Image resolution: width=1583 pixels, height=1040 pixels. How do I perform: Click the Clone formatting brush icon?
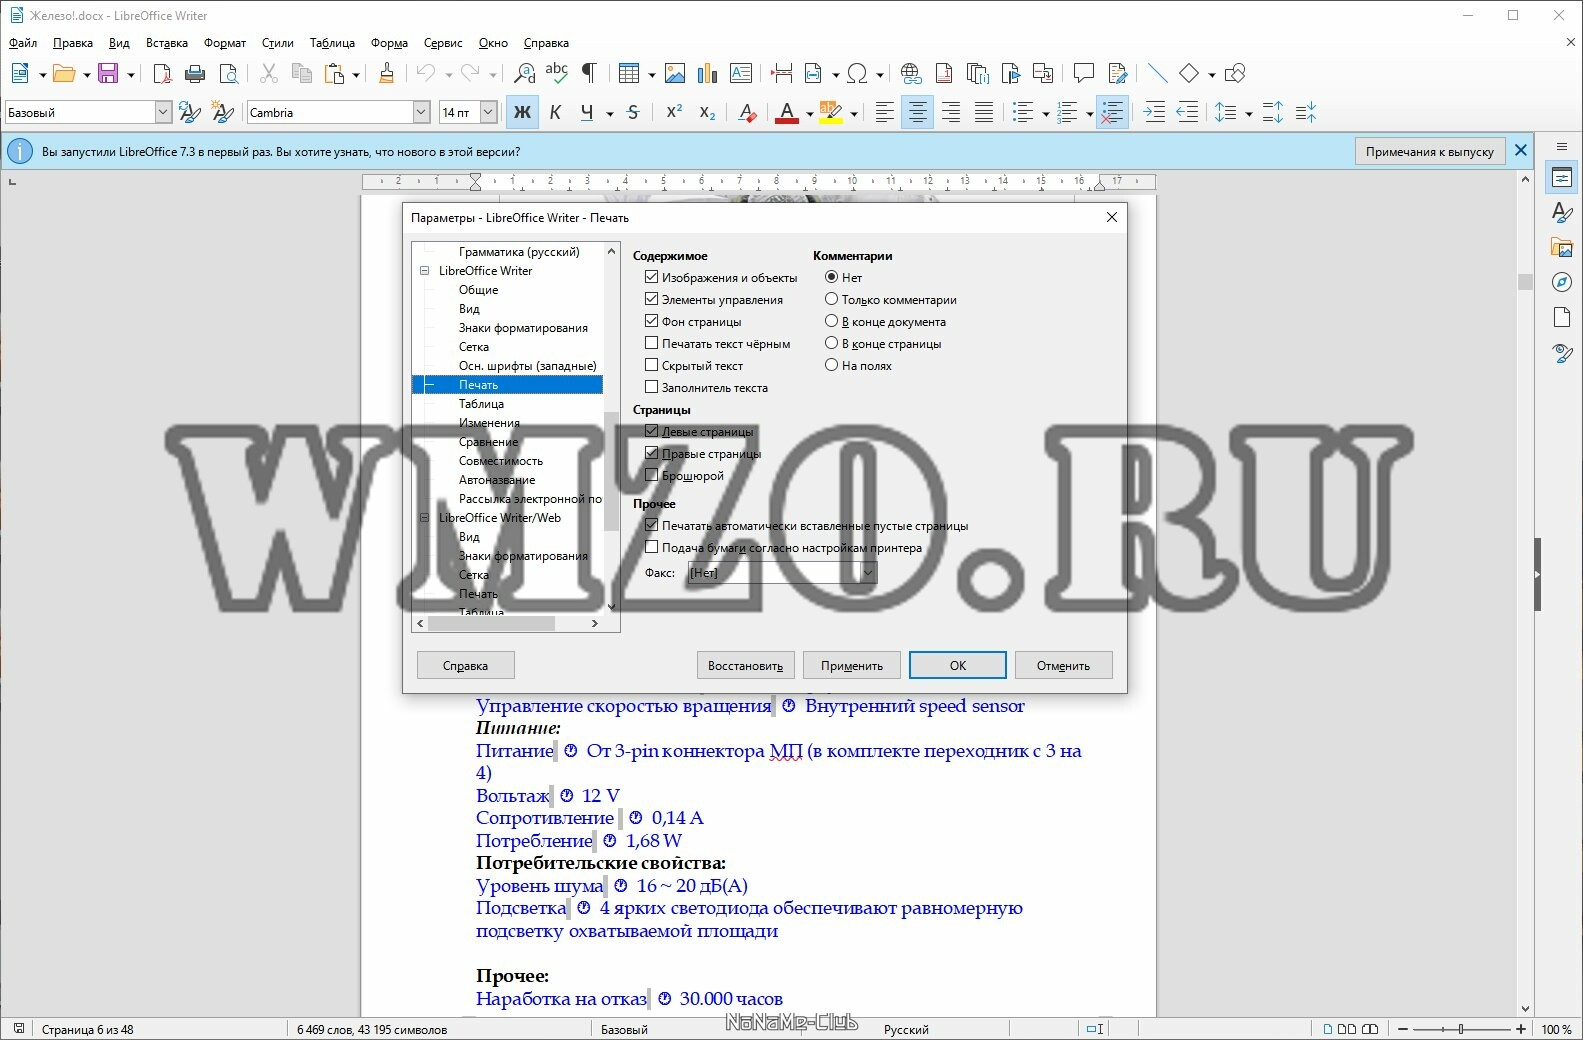tap(386, 73)
